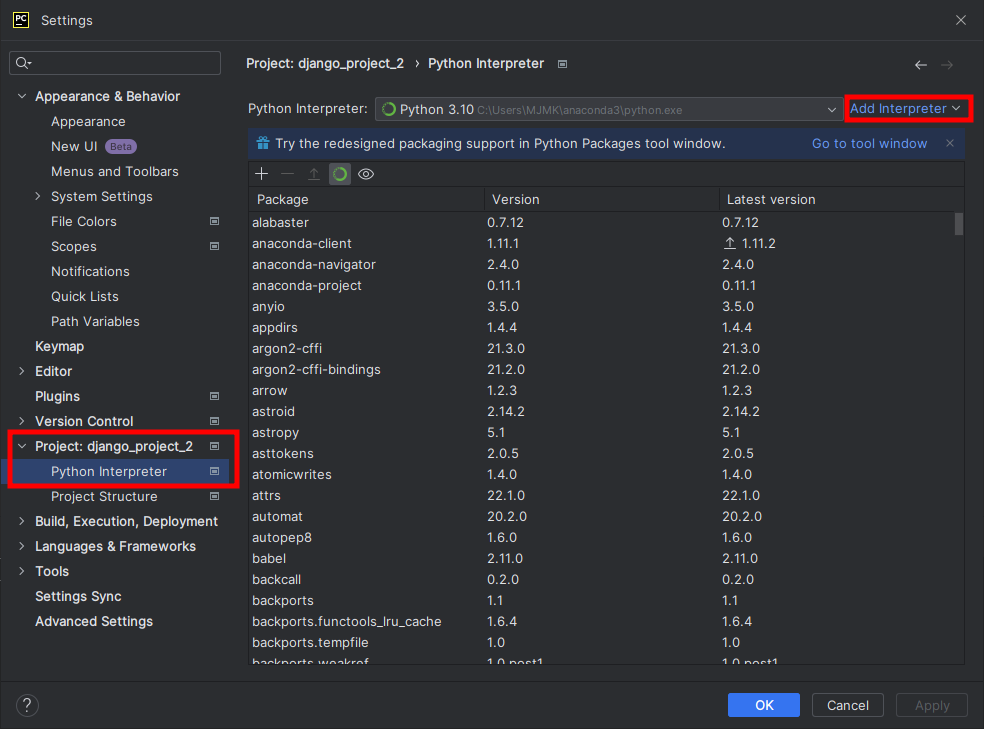Click the PyCharm logo in title bar
Screen dimensions: 984x729
(21, 20)
